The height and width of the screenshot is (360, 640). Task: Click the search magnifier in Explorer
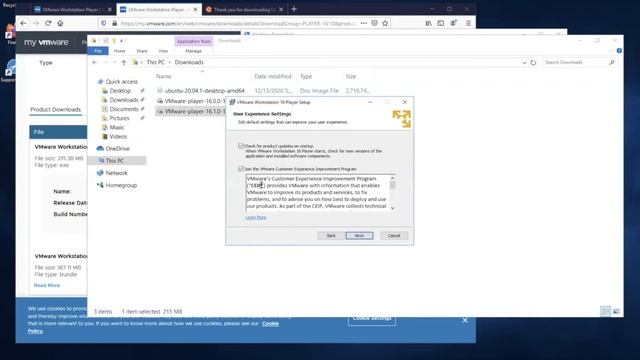coord(612,62)
